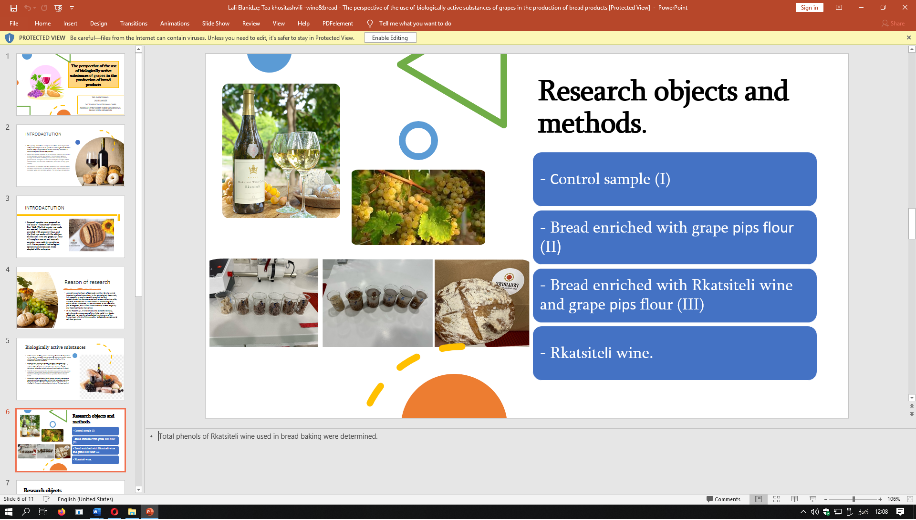The width and height of the screenshot is (916, 520).
Task: Click the zoom slider handle in the status bar
Action: click(x=853, y=498)
